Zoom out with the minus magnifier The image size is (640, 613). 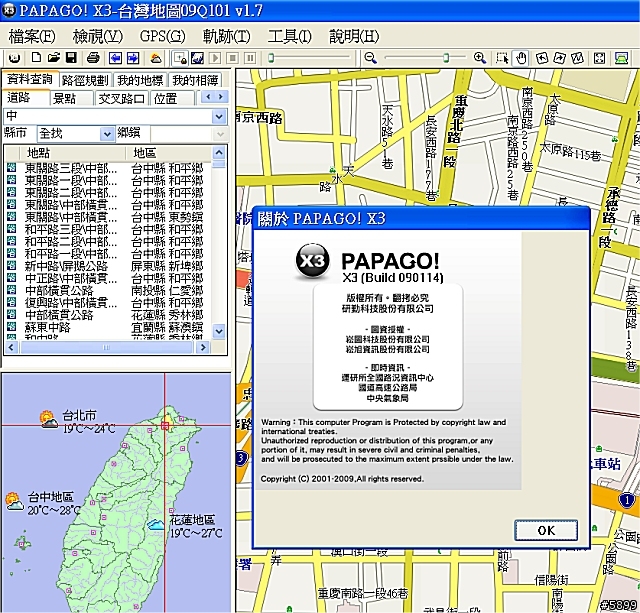(370, 58)
